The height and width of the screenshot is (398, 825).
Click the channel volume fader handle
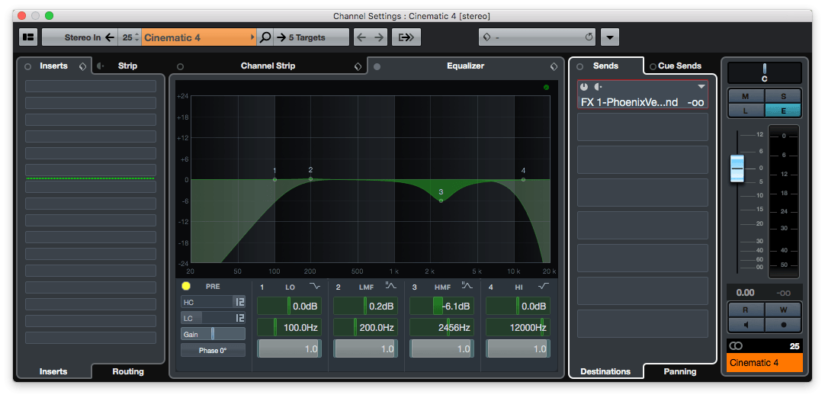737,168
